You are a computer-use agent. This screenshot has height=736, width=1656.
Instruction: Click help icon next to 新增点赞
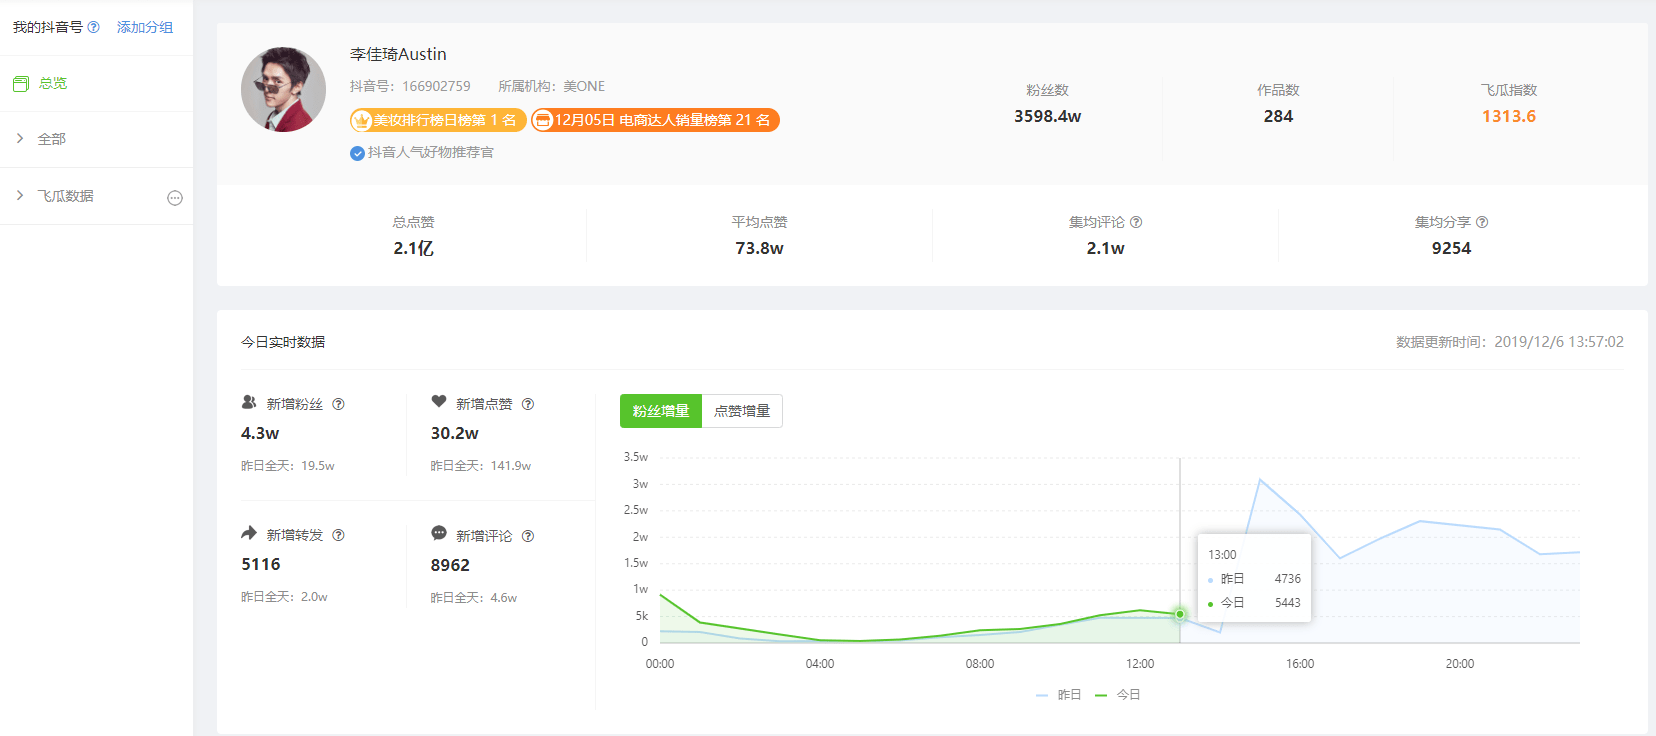click(528, 404)
